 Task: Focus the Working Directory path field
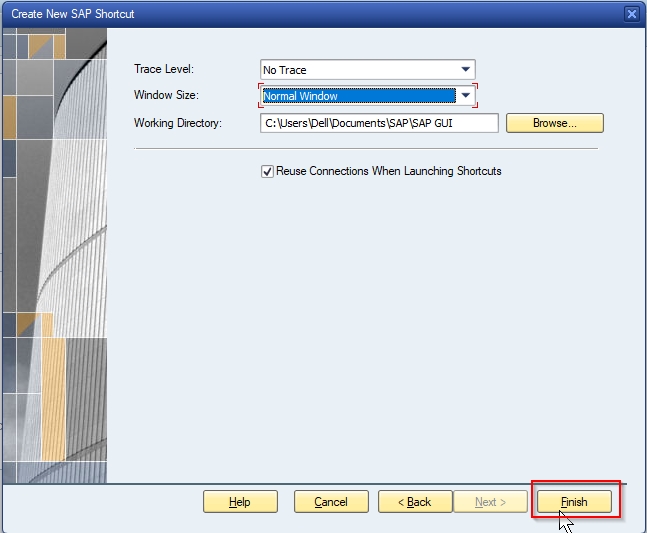[x=379, y=123]
